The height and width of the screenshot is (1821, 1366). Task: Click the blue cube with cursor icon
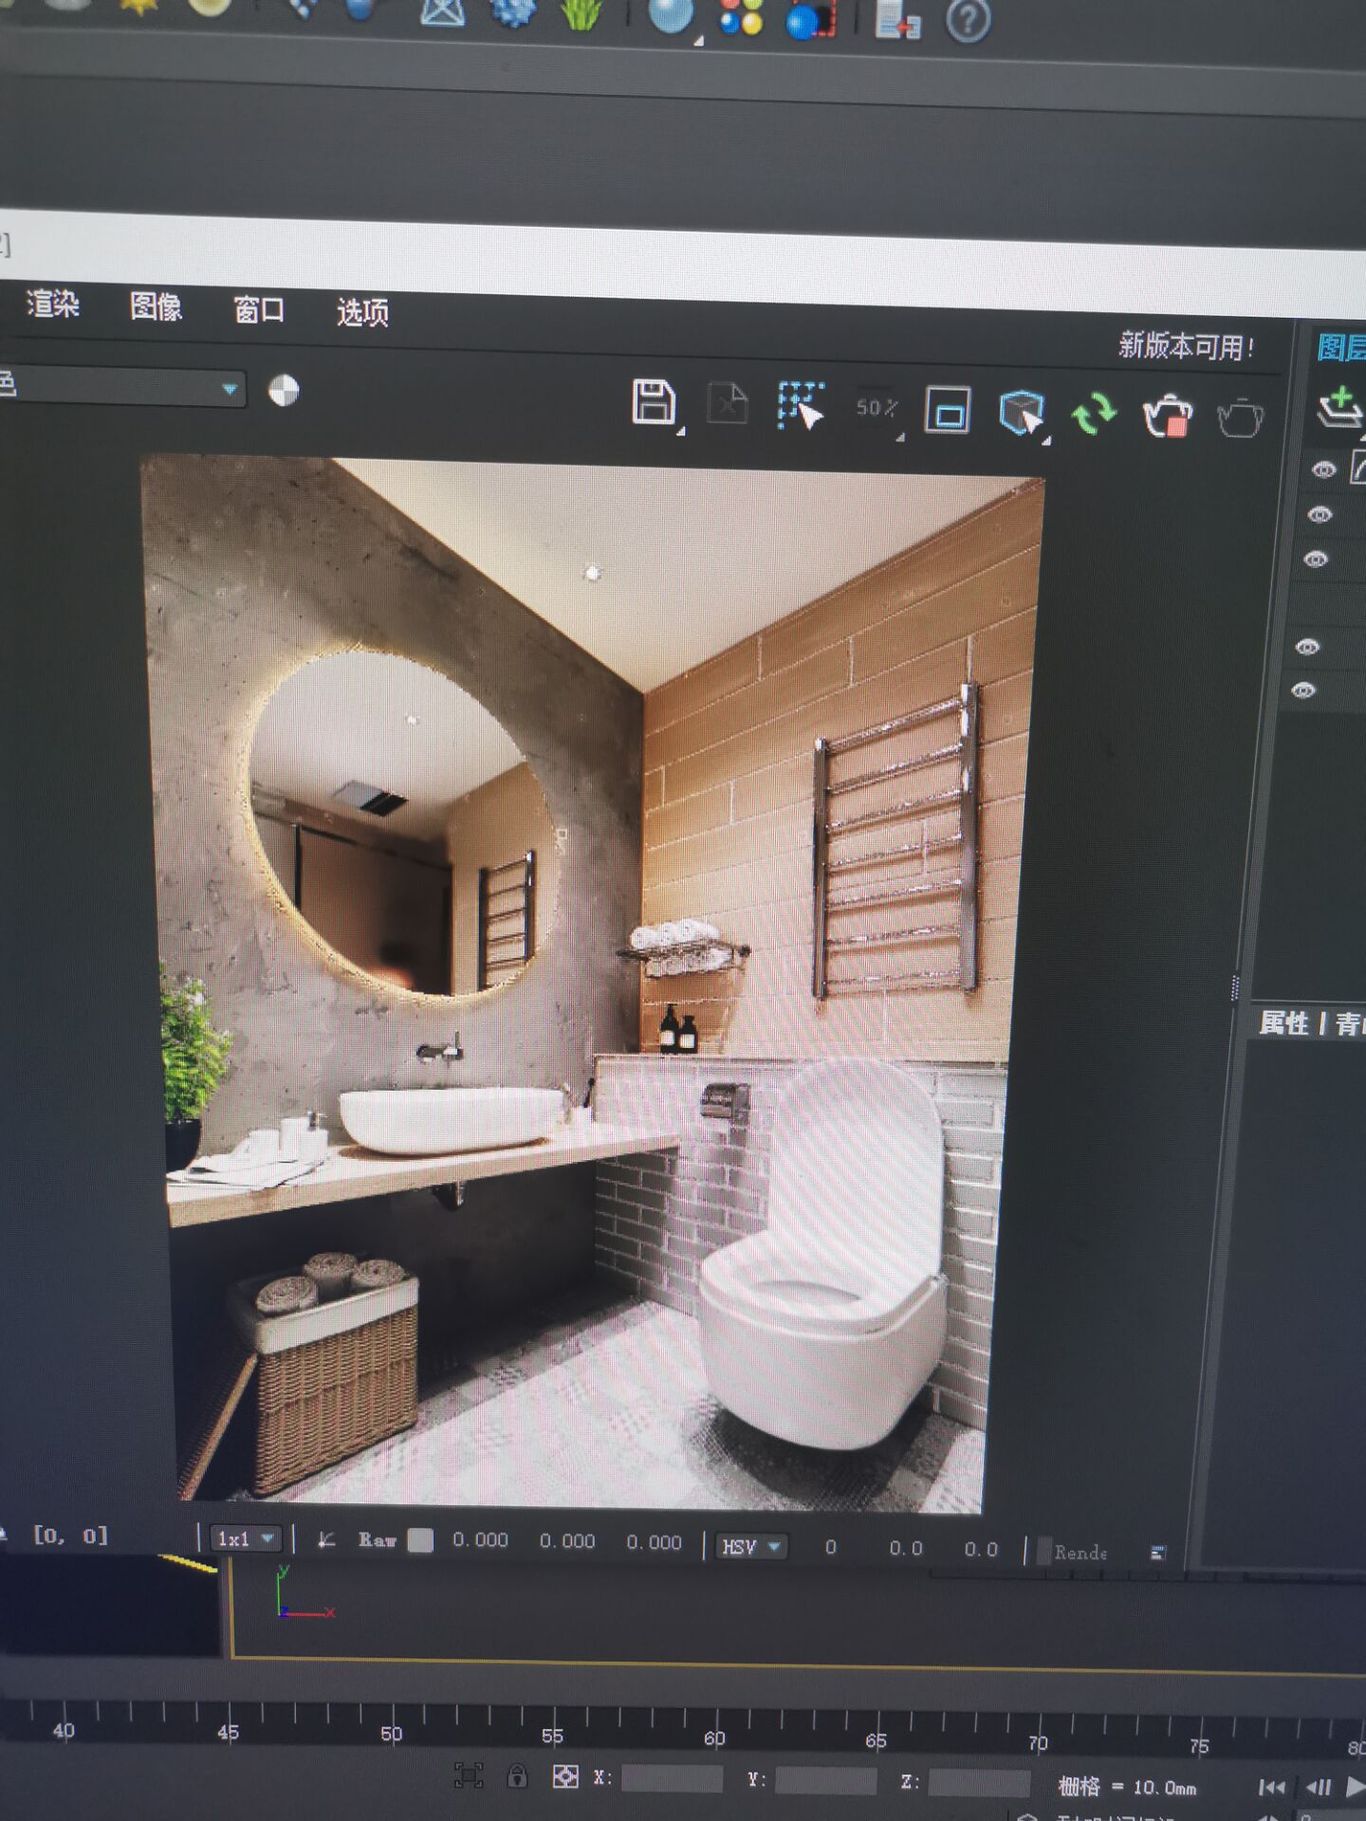click(1022, 412)
